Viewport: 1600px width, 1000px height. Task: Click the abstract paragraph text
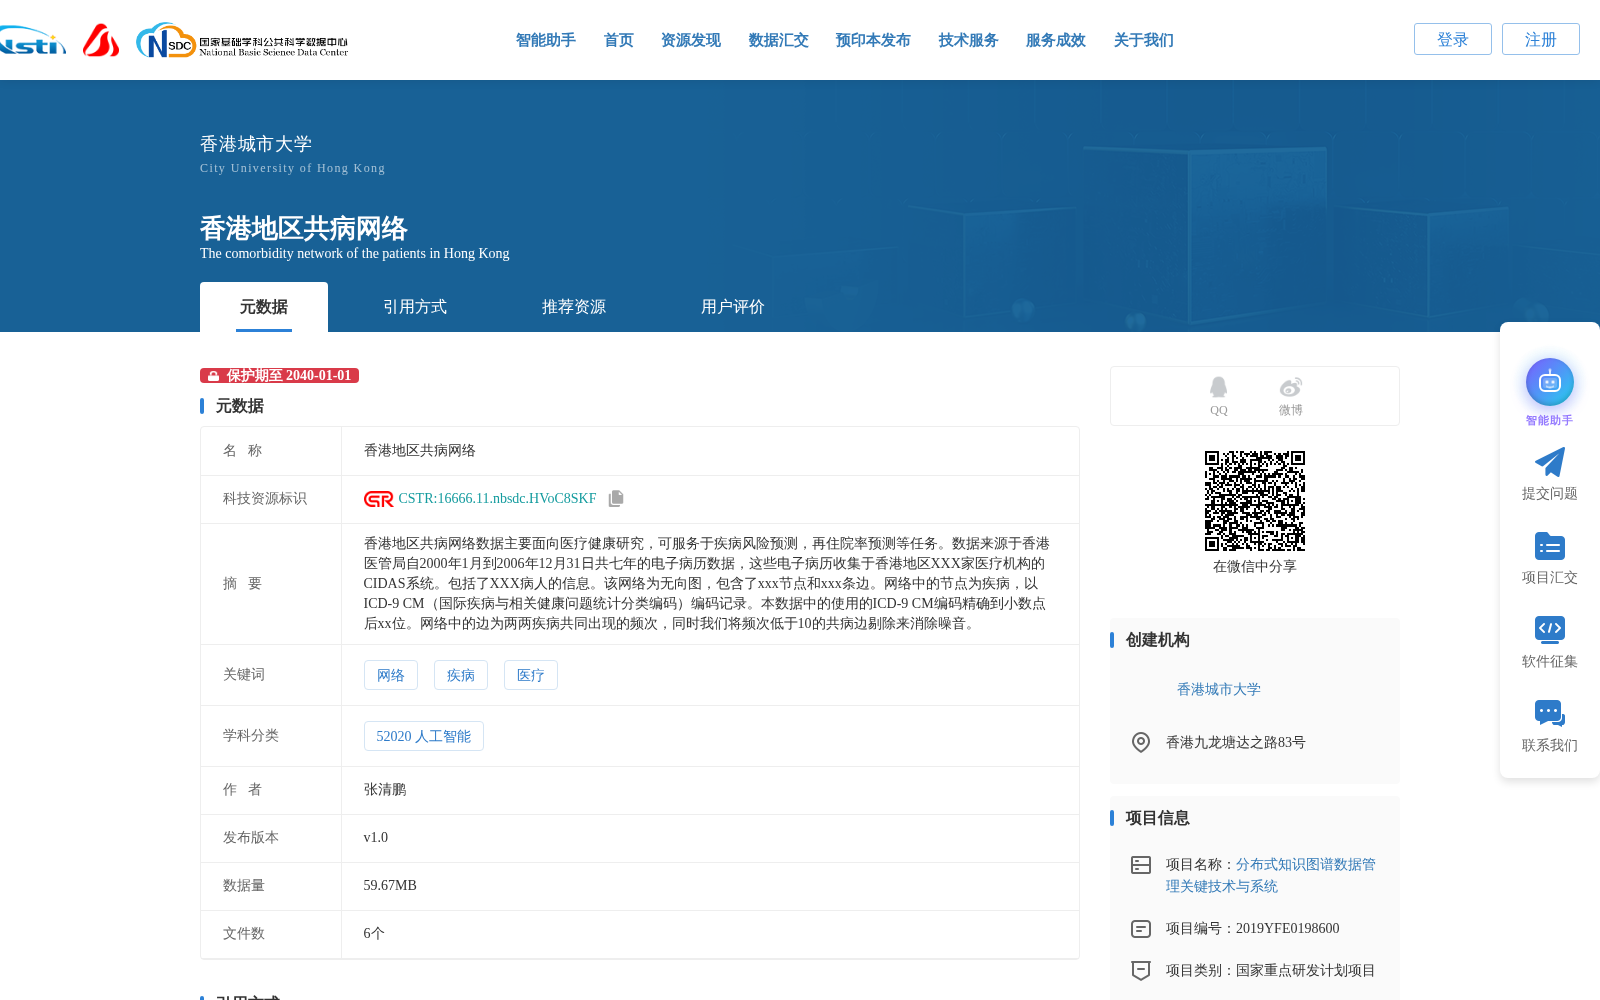pyautogui.click(x=706, y=584)
